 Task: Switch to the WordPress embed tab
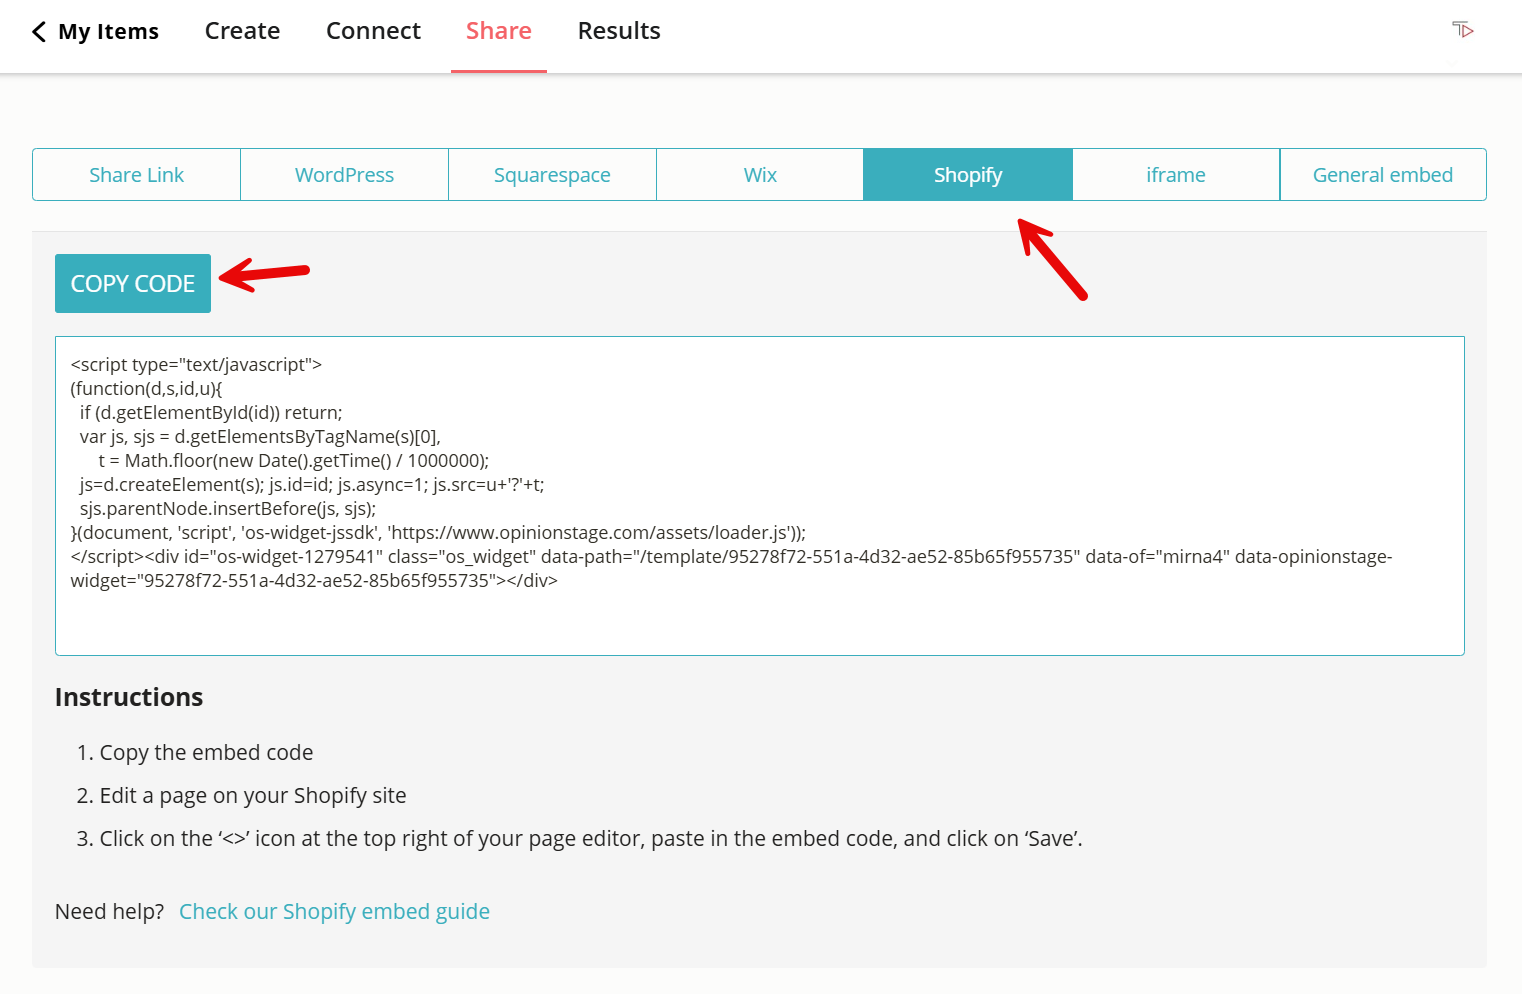[x=344, y=174]
